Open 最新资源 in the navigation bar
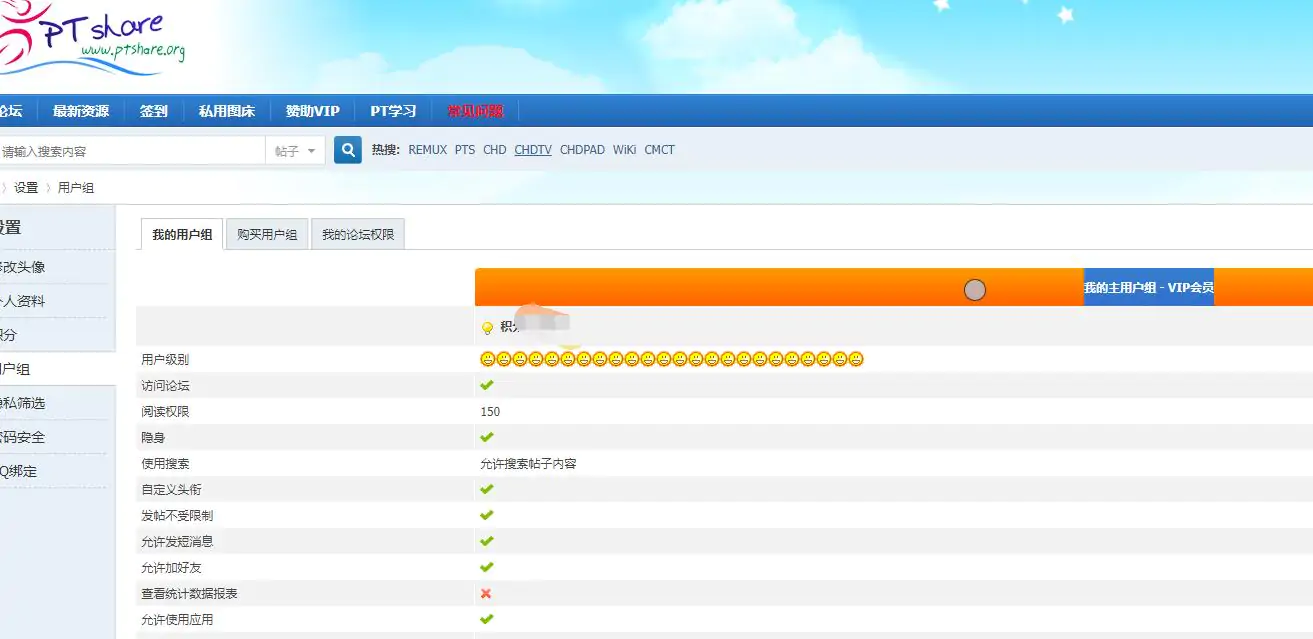Viewport: 1313px width, 639px height. (81, 111)
